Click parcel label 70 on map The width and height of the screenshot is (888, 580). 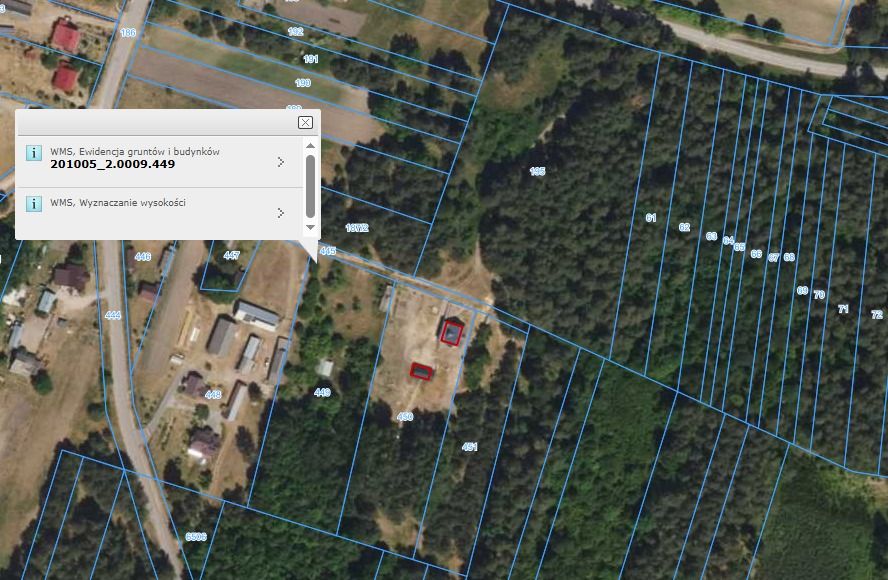pos(819,295)
